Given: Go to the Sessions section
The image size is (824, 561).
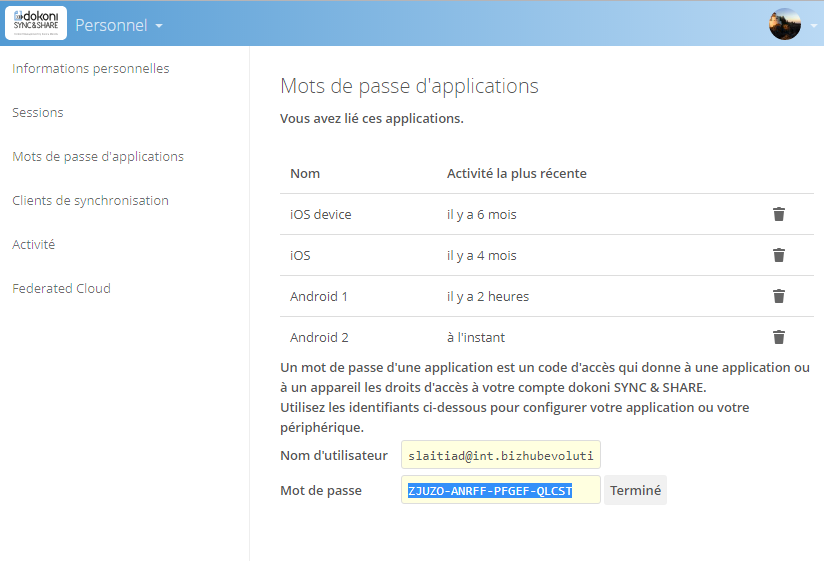Looking at the screenshot, I should pos(38,113).
